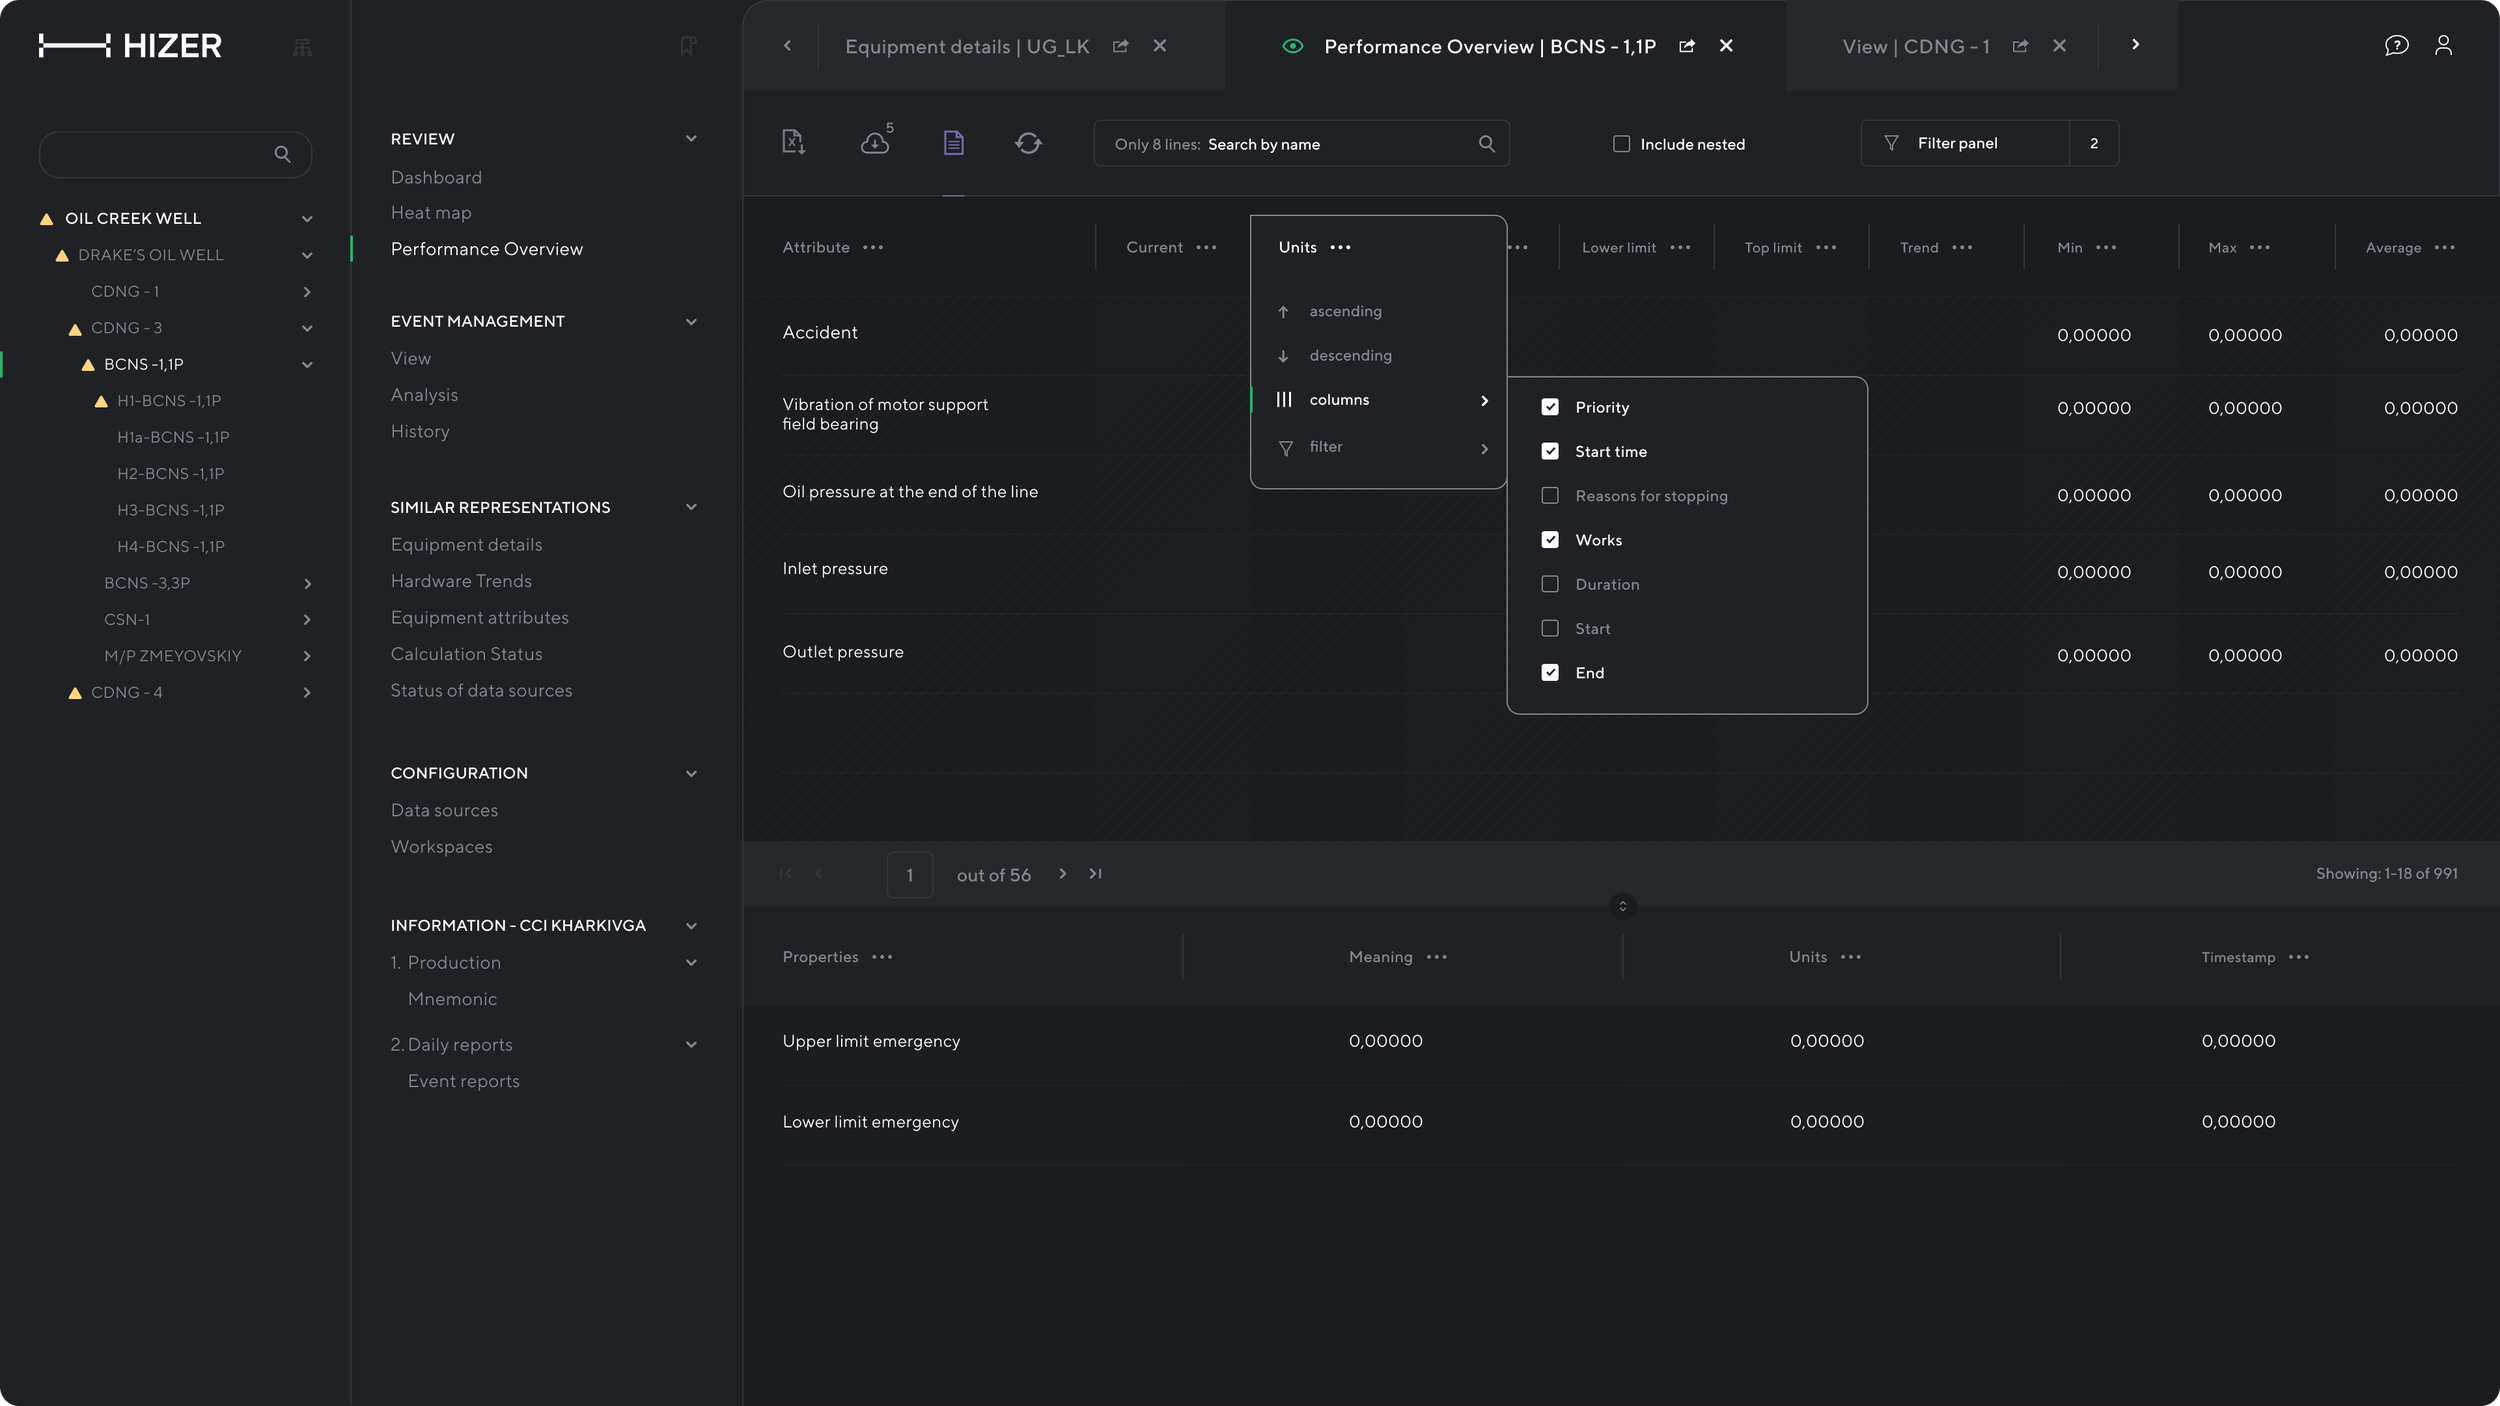The image size is (2500, 1406).
Task: Open the user profile icon
Action: click(2443, 45)
